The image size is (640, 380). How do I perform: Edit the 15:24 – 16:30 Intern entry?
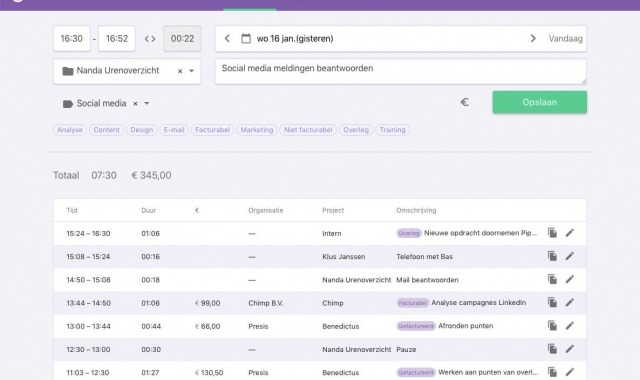[x=570, y=233]
